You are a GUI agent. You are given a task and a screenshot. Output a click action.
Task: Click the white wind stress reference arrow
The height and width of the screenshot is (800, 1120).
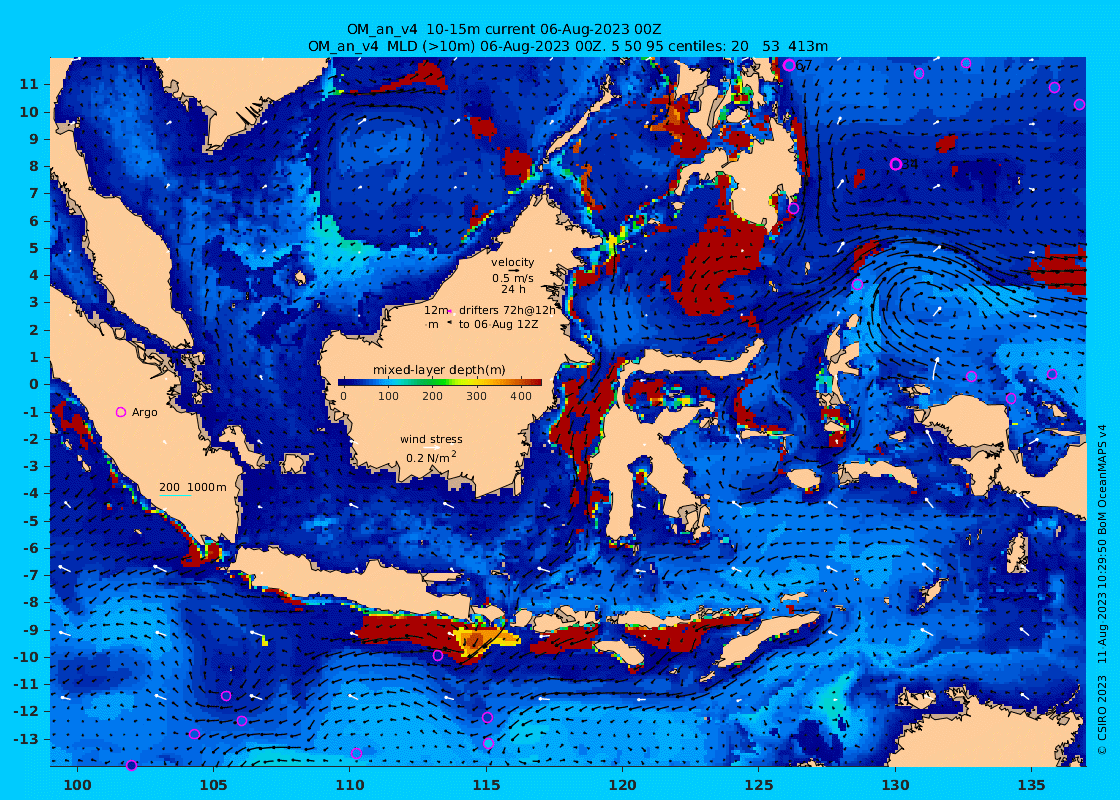431,448
